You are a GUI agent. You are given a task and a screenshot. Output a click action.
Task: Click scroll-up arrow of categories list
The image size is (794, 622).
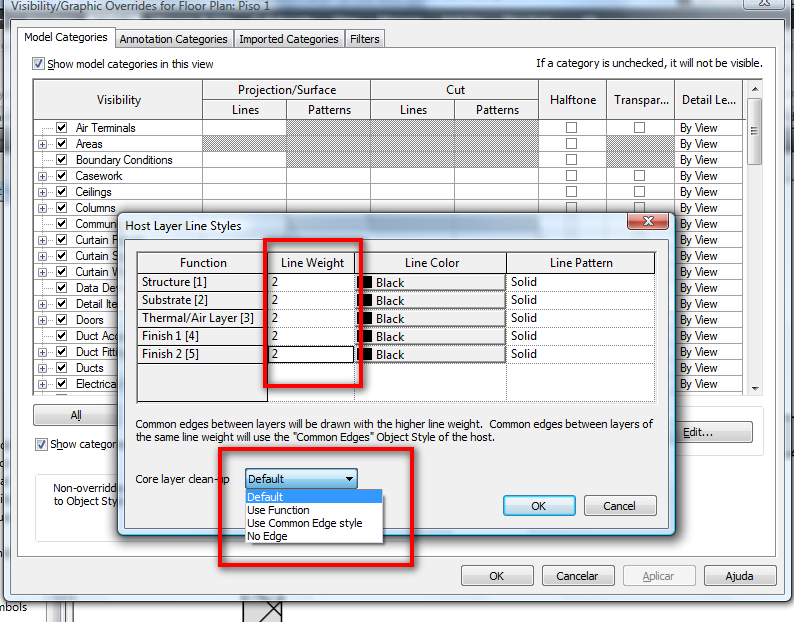point(755,89)
